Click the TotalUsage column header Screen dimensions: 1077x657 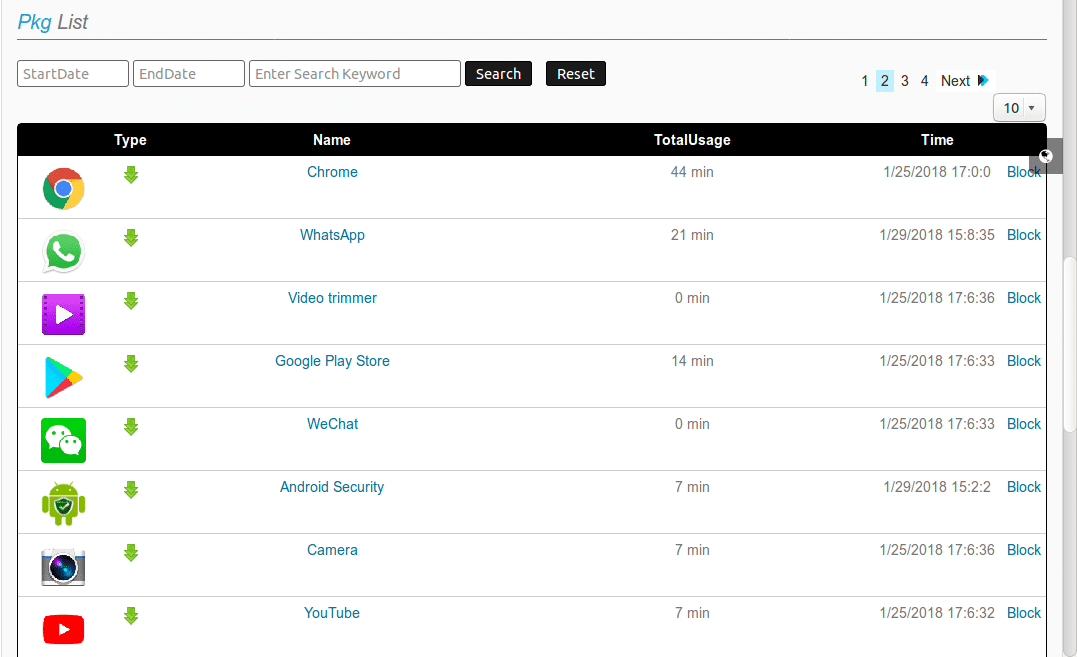click(692, 140)
